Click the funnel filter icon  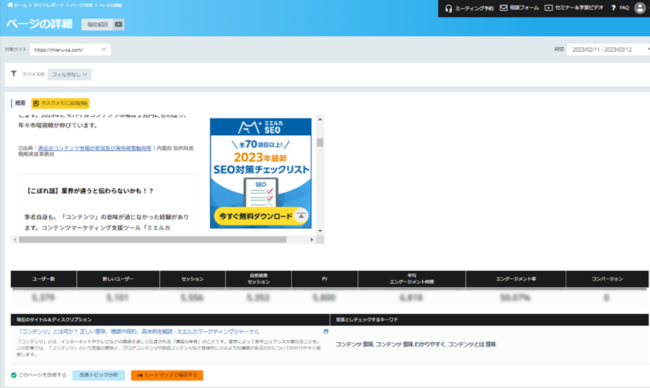[14, 73]
